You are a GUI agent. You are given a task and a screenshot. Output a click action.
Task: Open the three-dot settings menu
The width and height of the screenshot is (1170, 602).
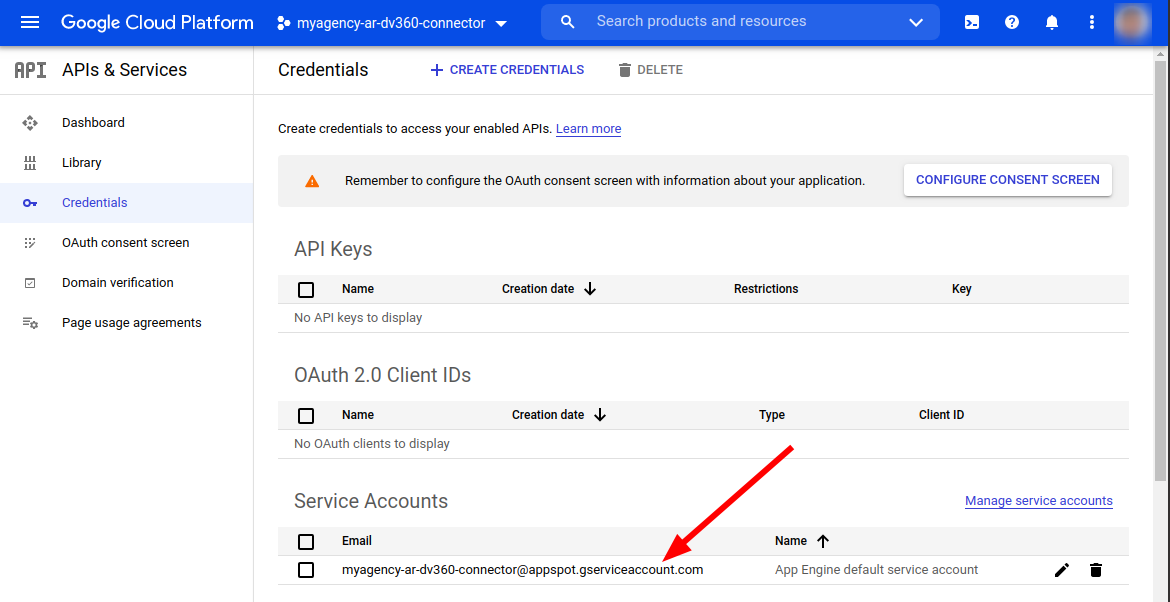pyautogui.click(x=1092, y=22)
